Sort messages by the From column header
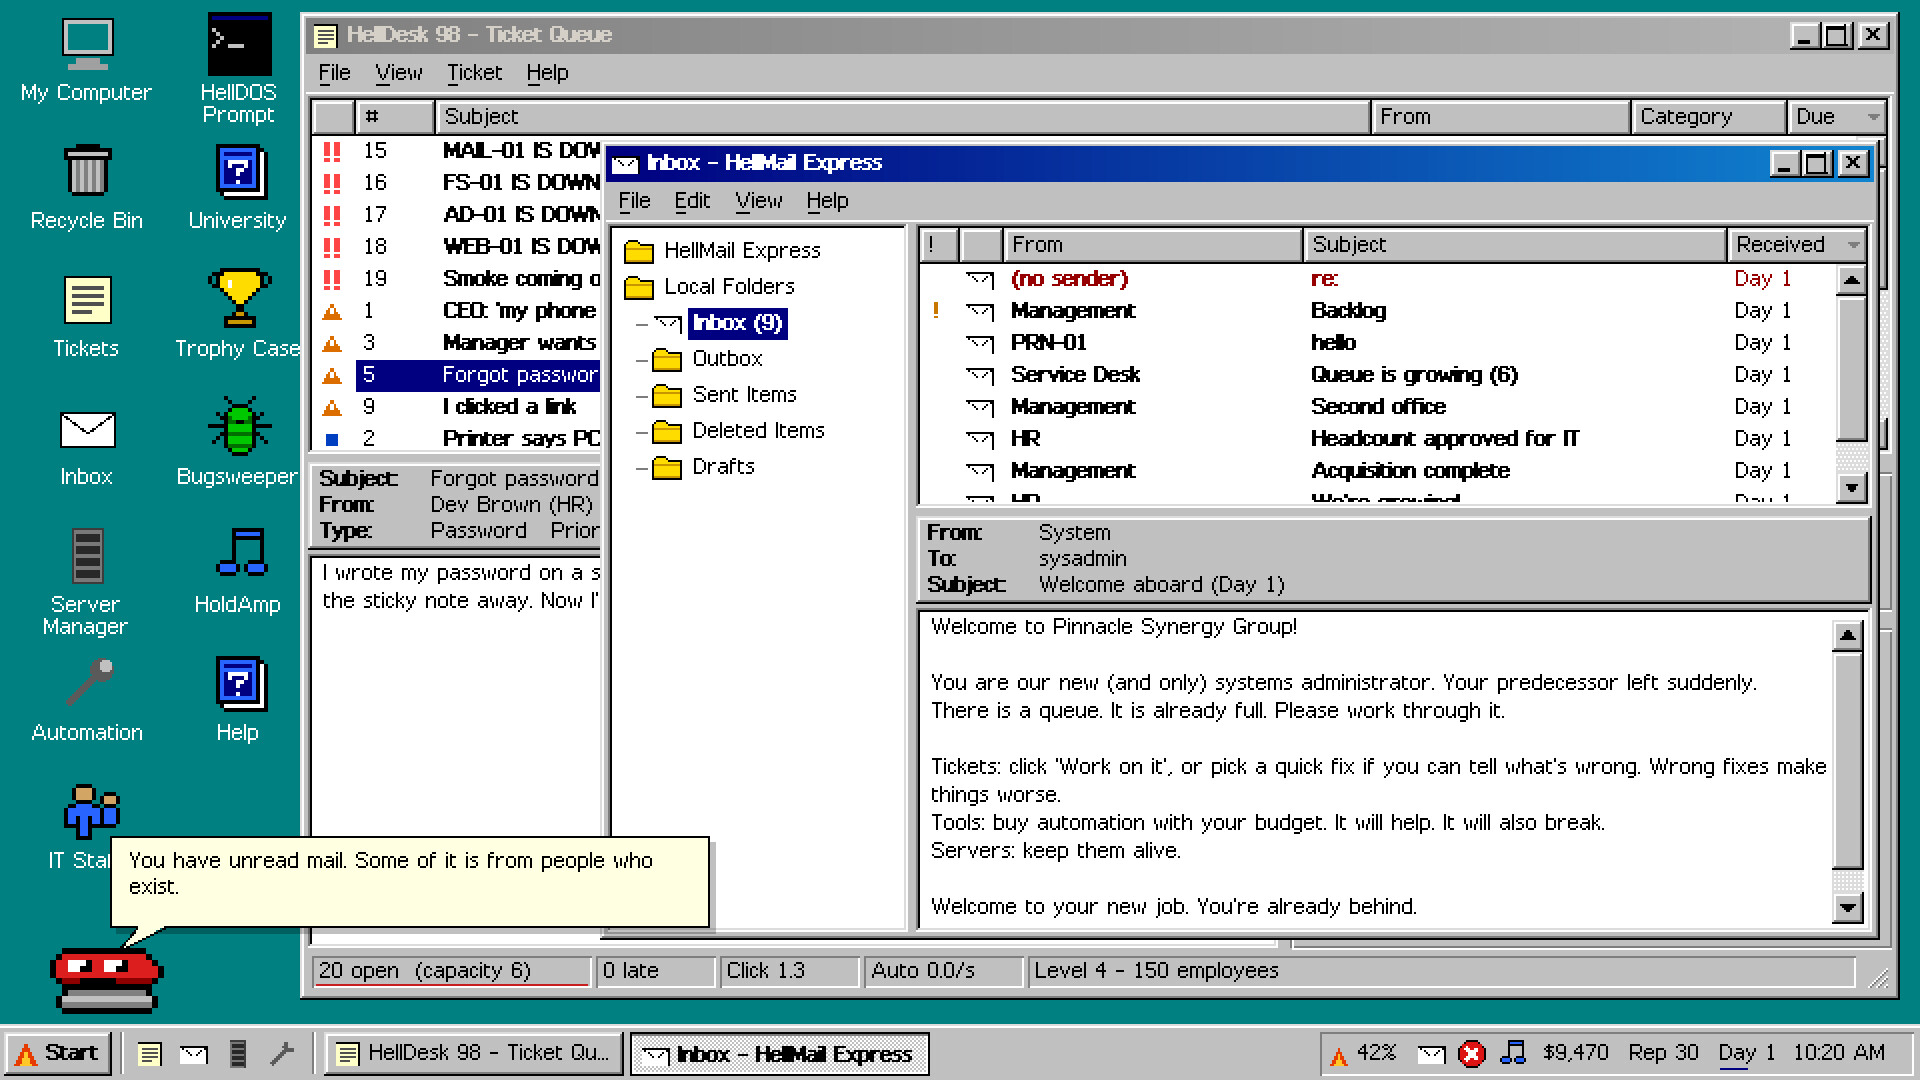Viewport: 1920px width, 1080px height. click(x=1152, y=245)
